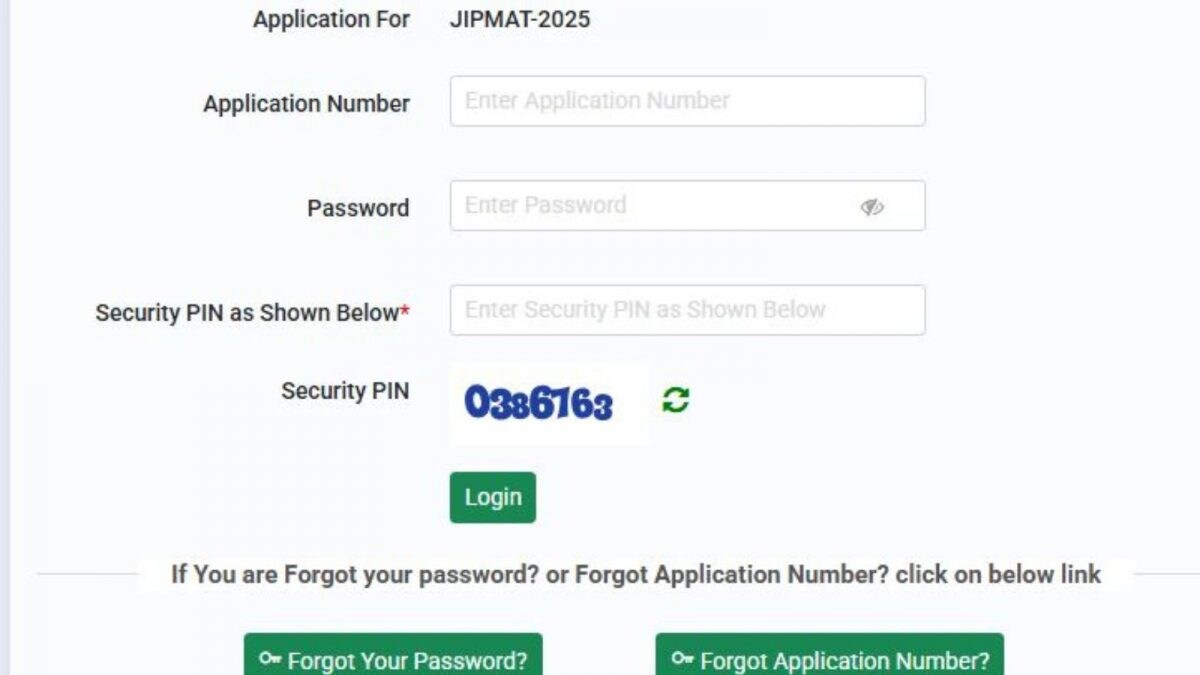This screenshot has width=1200, height=675.
Task: Click the Application Number field label
Action: (x=306, y=103)
